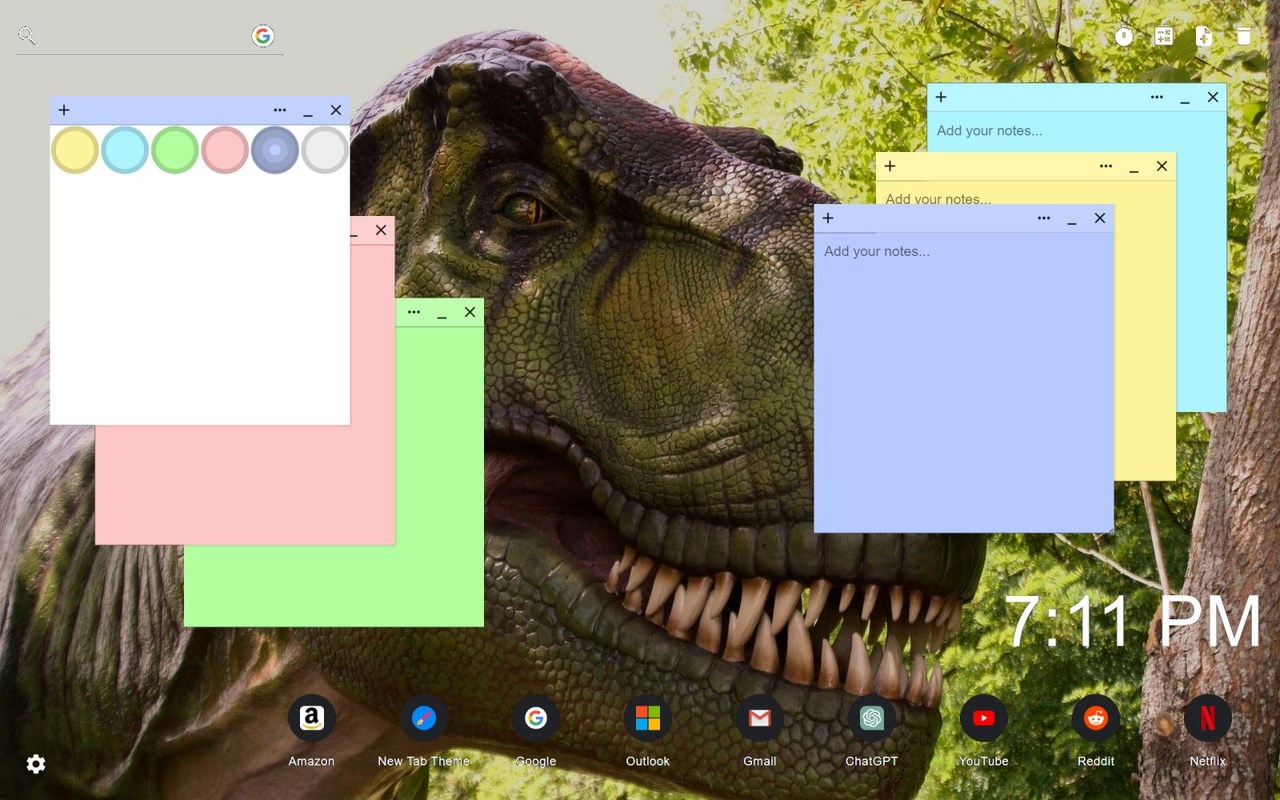Select the blue color swatch

click(275, 150)
